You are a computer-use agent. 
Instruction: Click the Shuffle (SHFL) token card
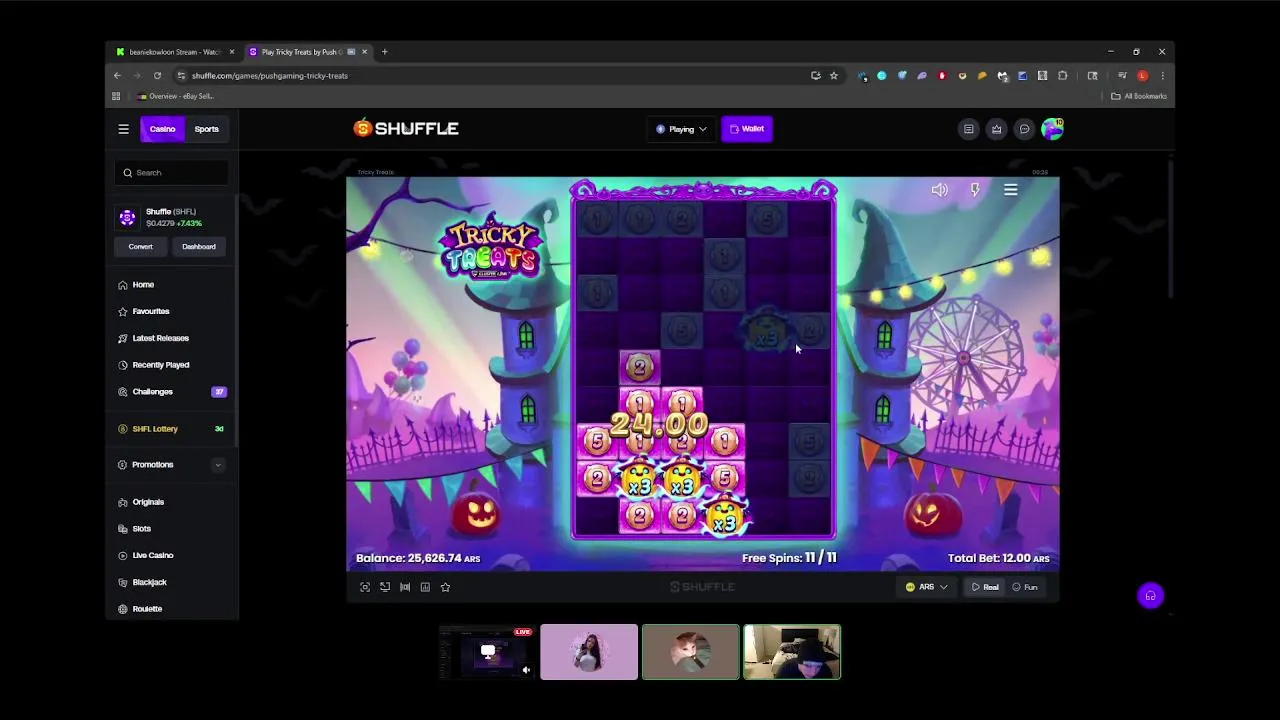tap(171, 217)
